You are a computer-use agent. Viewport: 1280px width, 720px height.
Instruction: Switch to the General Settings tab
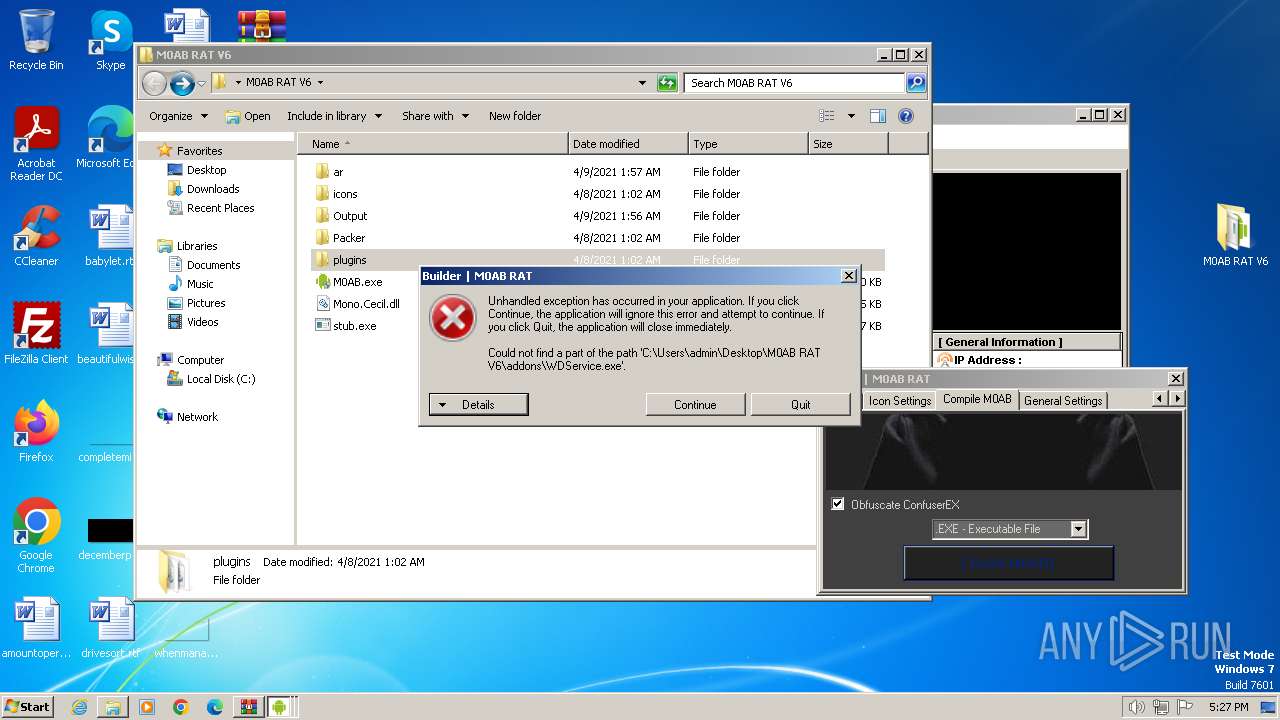pyautogui.click(x=1062, y=400)
